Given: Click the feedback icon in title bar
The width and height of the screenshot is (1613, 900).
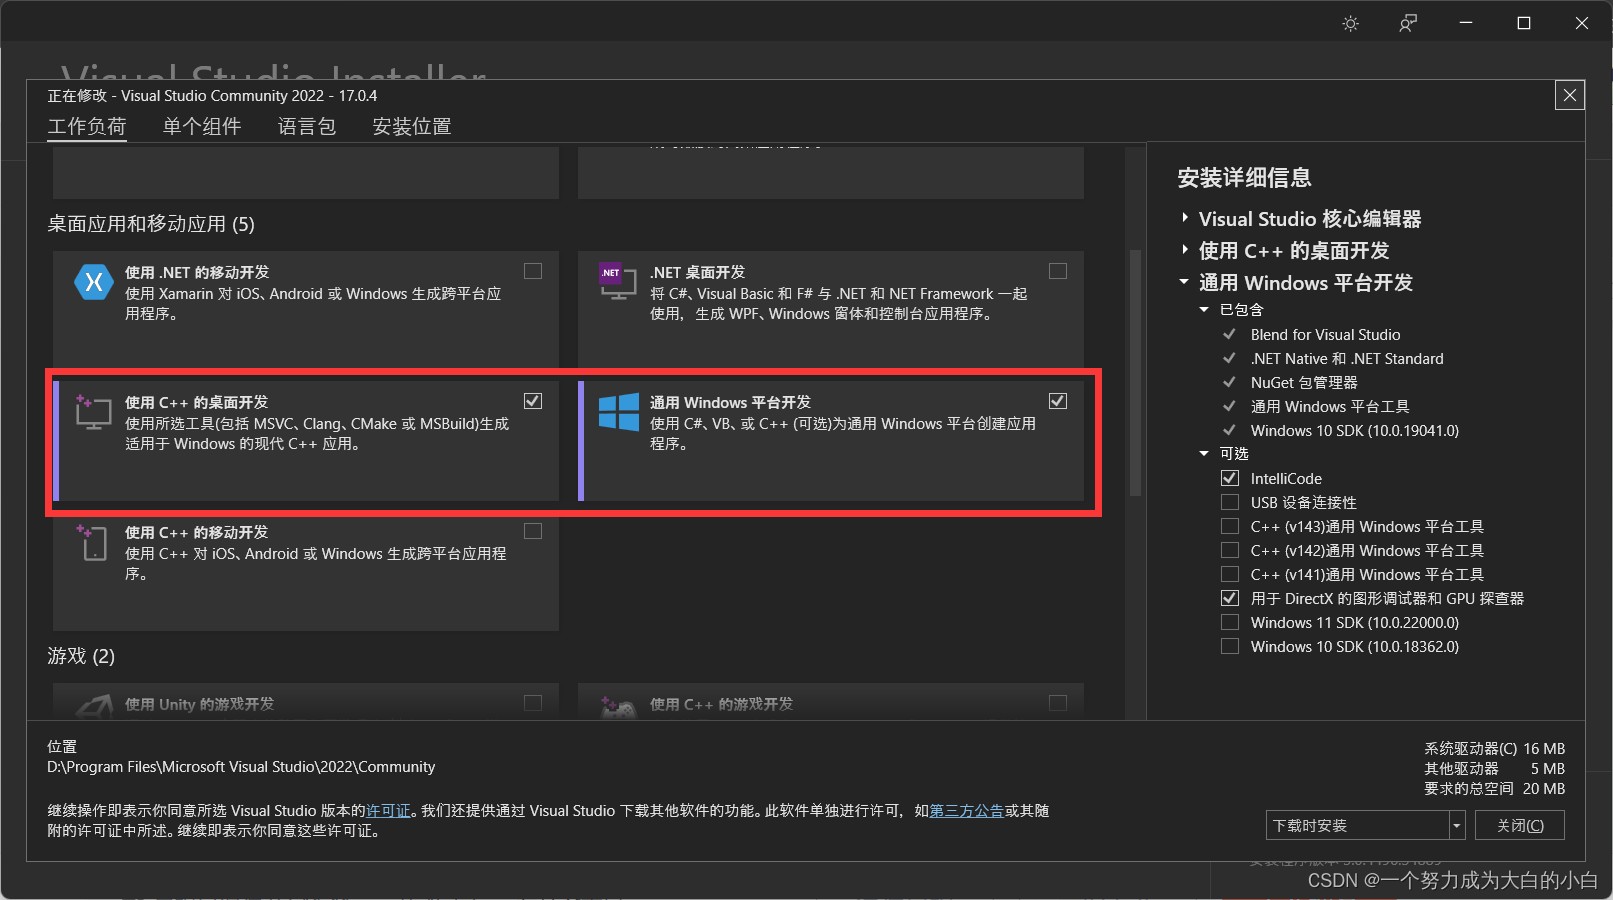Looking at the screenshot, I should (x=1408, y=22).
